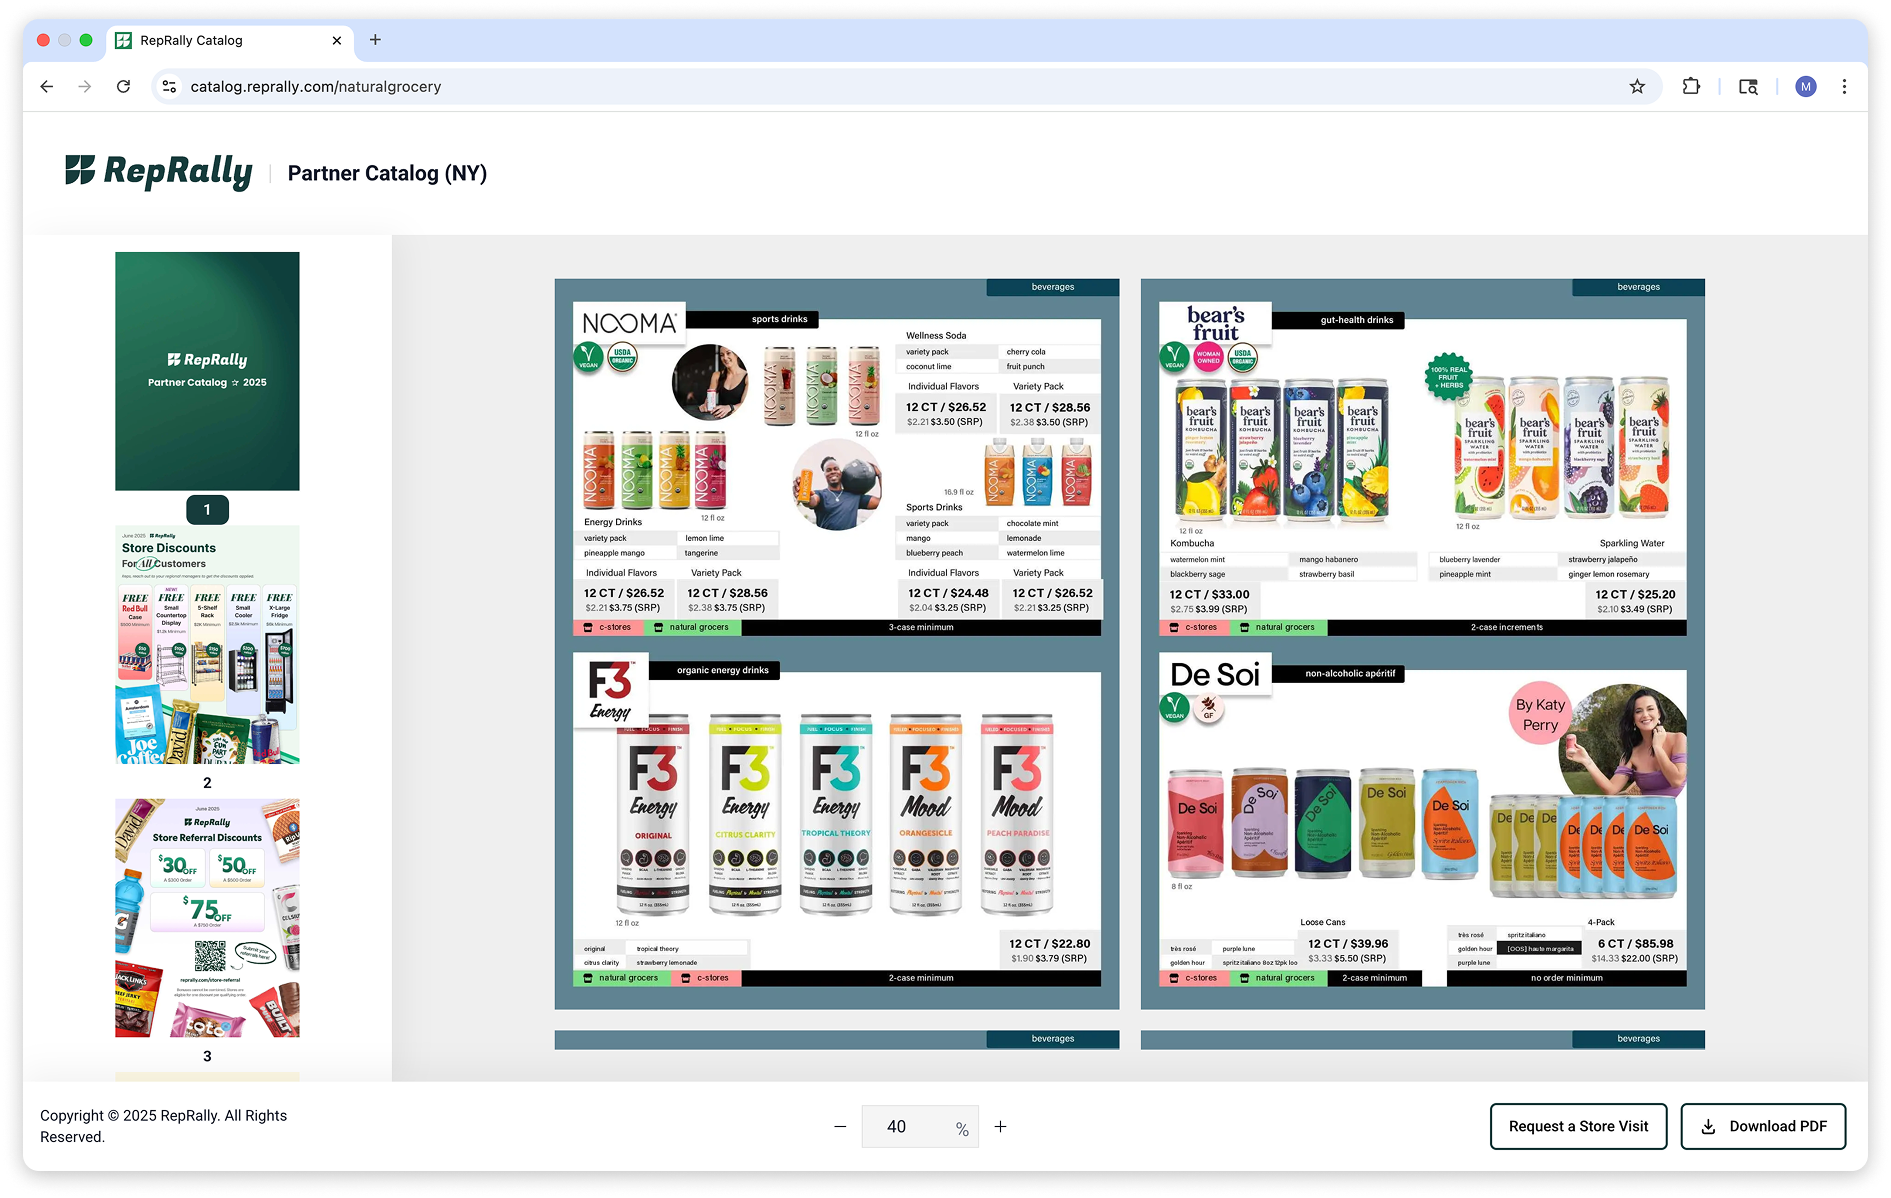The image size is (1891, 1198).
Task: Click the "6 CT / $85.98" price
Action: 1635,943
